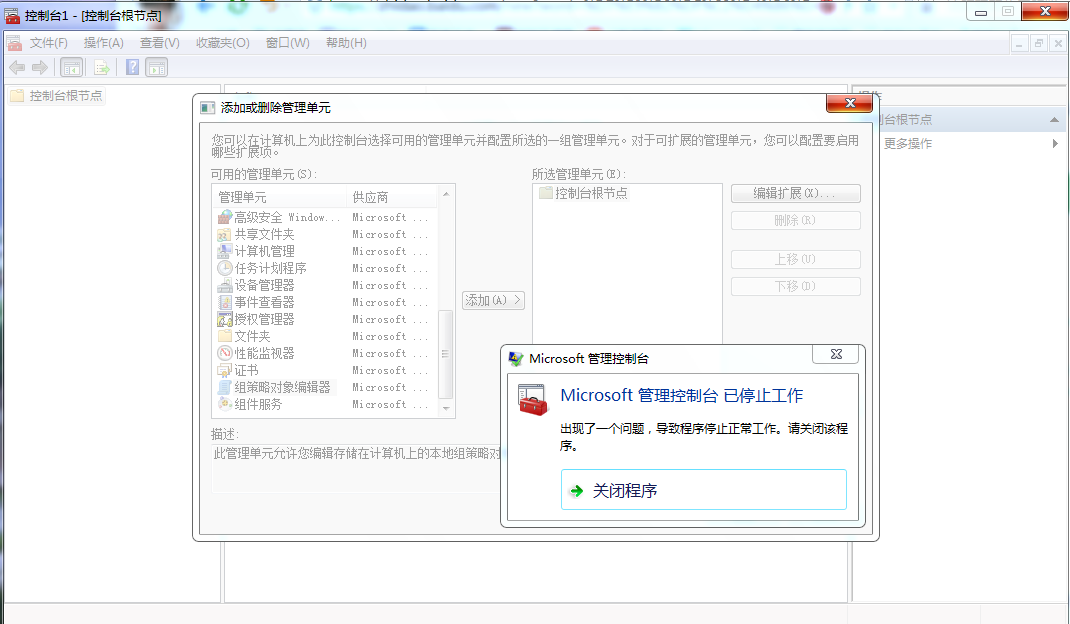Image resolution: width=1070 pixels, height=624 pixels.
Task: Open 查看(V) menu
Action: click(160, 43)
